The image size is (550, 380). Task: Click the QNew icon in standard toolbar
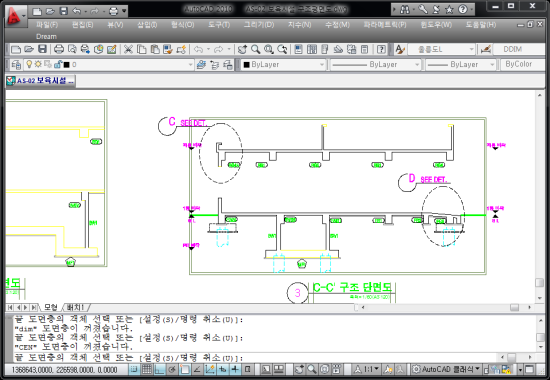coord(15,49)
